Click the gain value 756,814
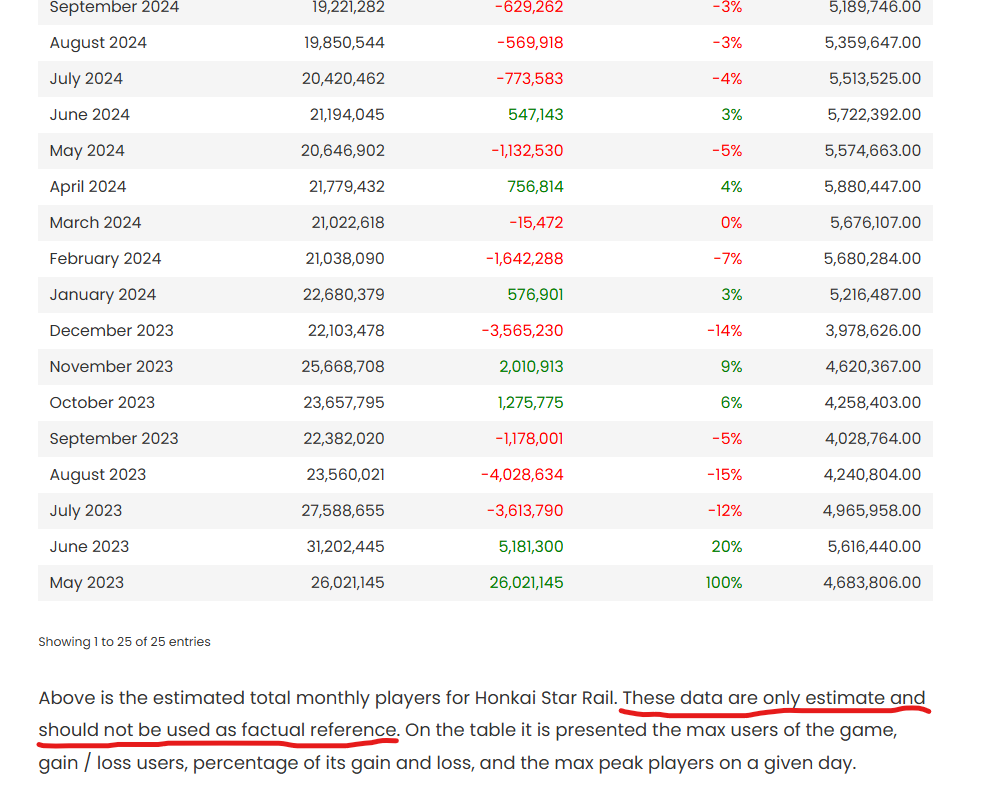 click(x=535, y=187)
